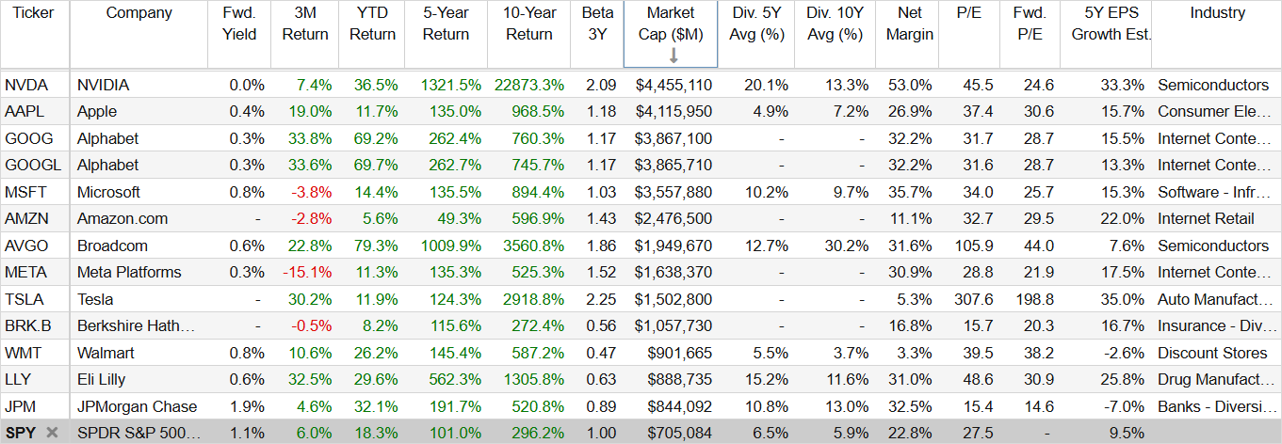1282x444 pixels.
Task: Select Tesla forward P/E 198.8
Action: click(1033, 299)
